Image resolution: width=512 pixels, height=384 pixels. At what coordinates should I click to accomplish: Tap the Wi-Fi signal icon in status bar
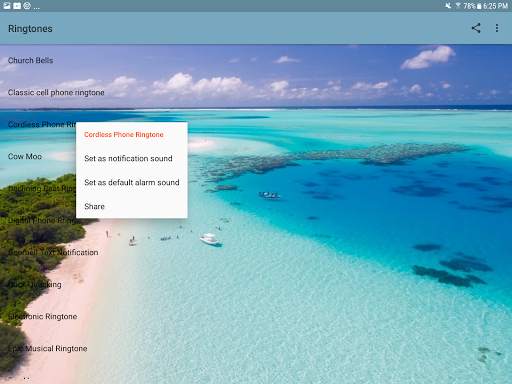click(458, 6)
